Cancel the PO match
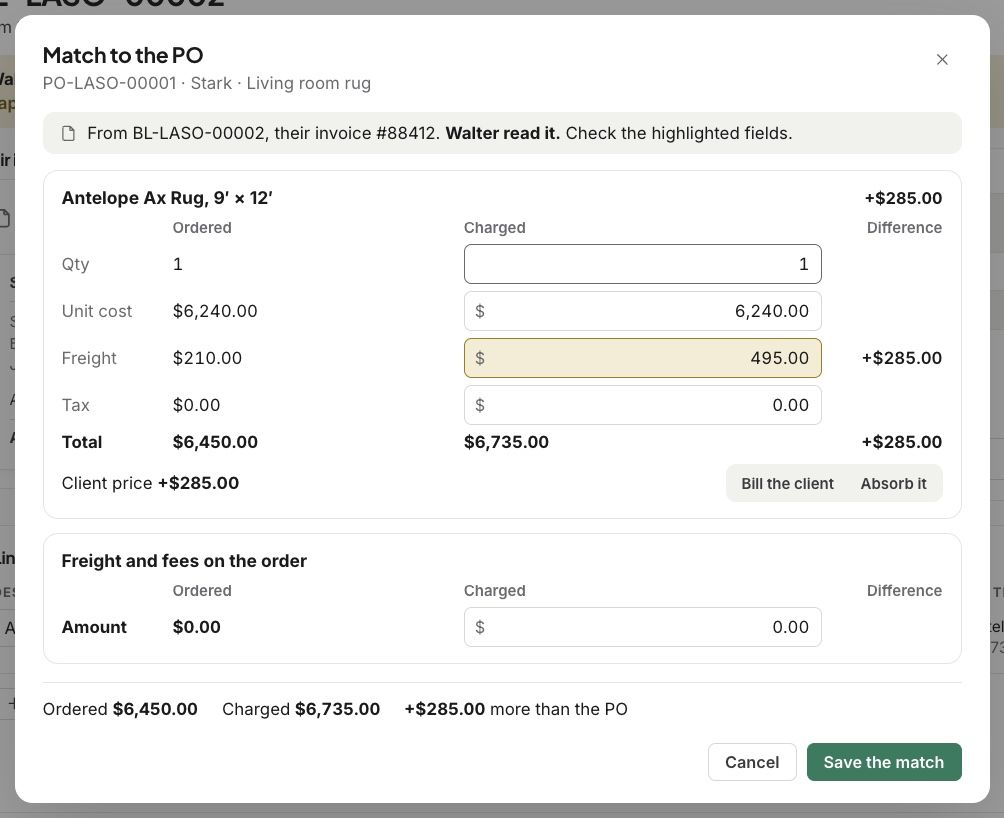1004x818 pixels. pyautogui.click(x=752, y=762)
